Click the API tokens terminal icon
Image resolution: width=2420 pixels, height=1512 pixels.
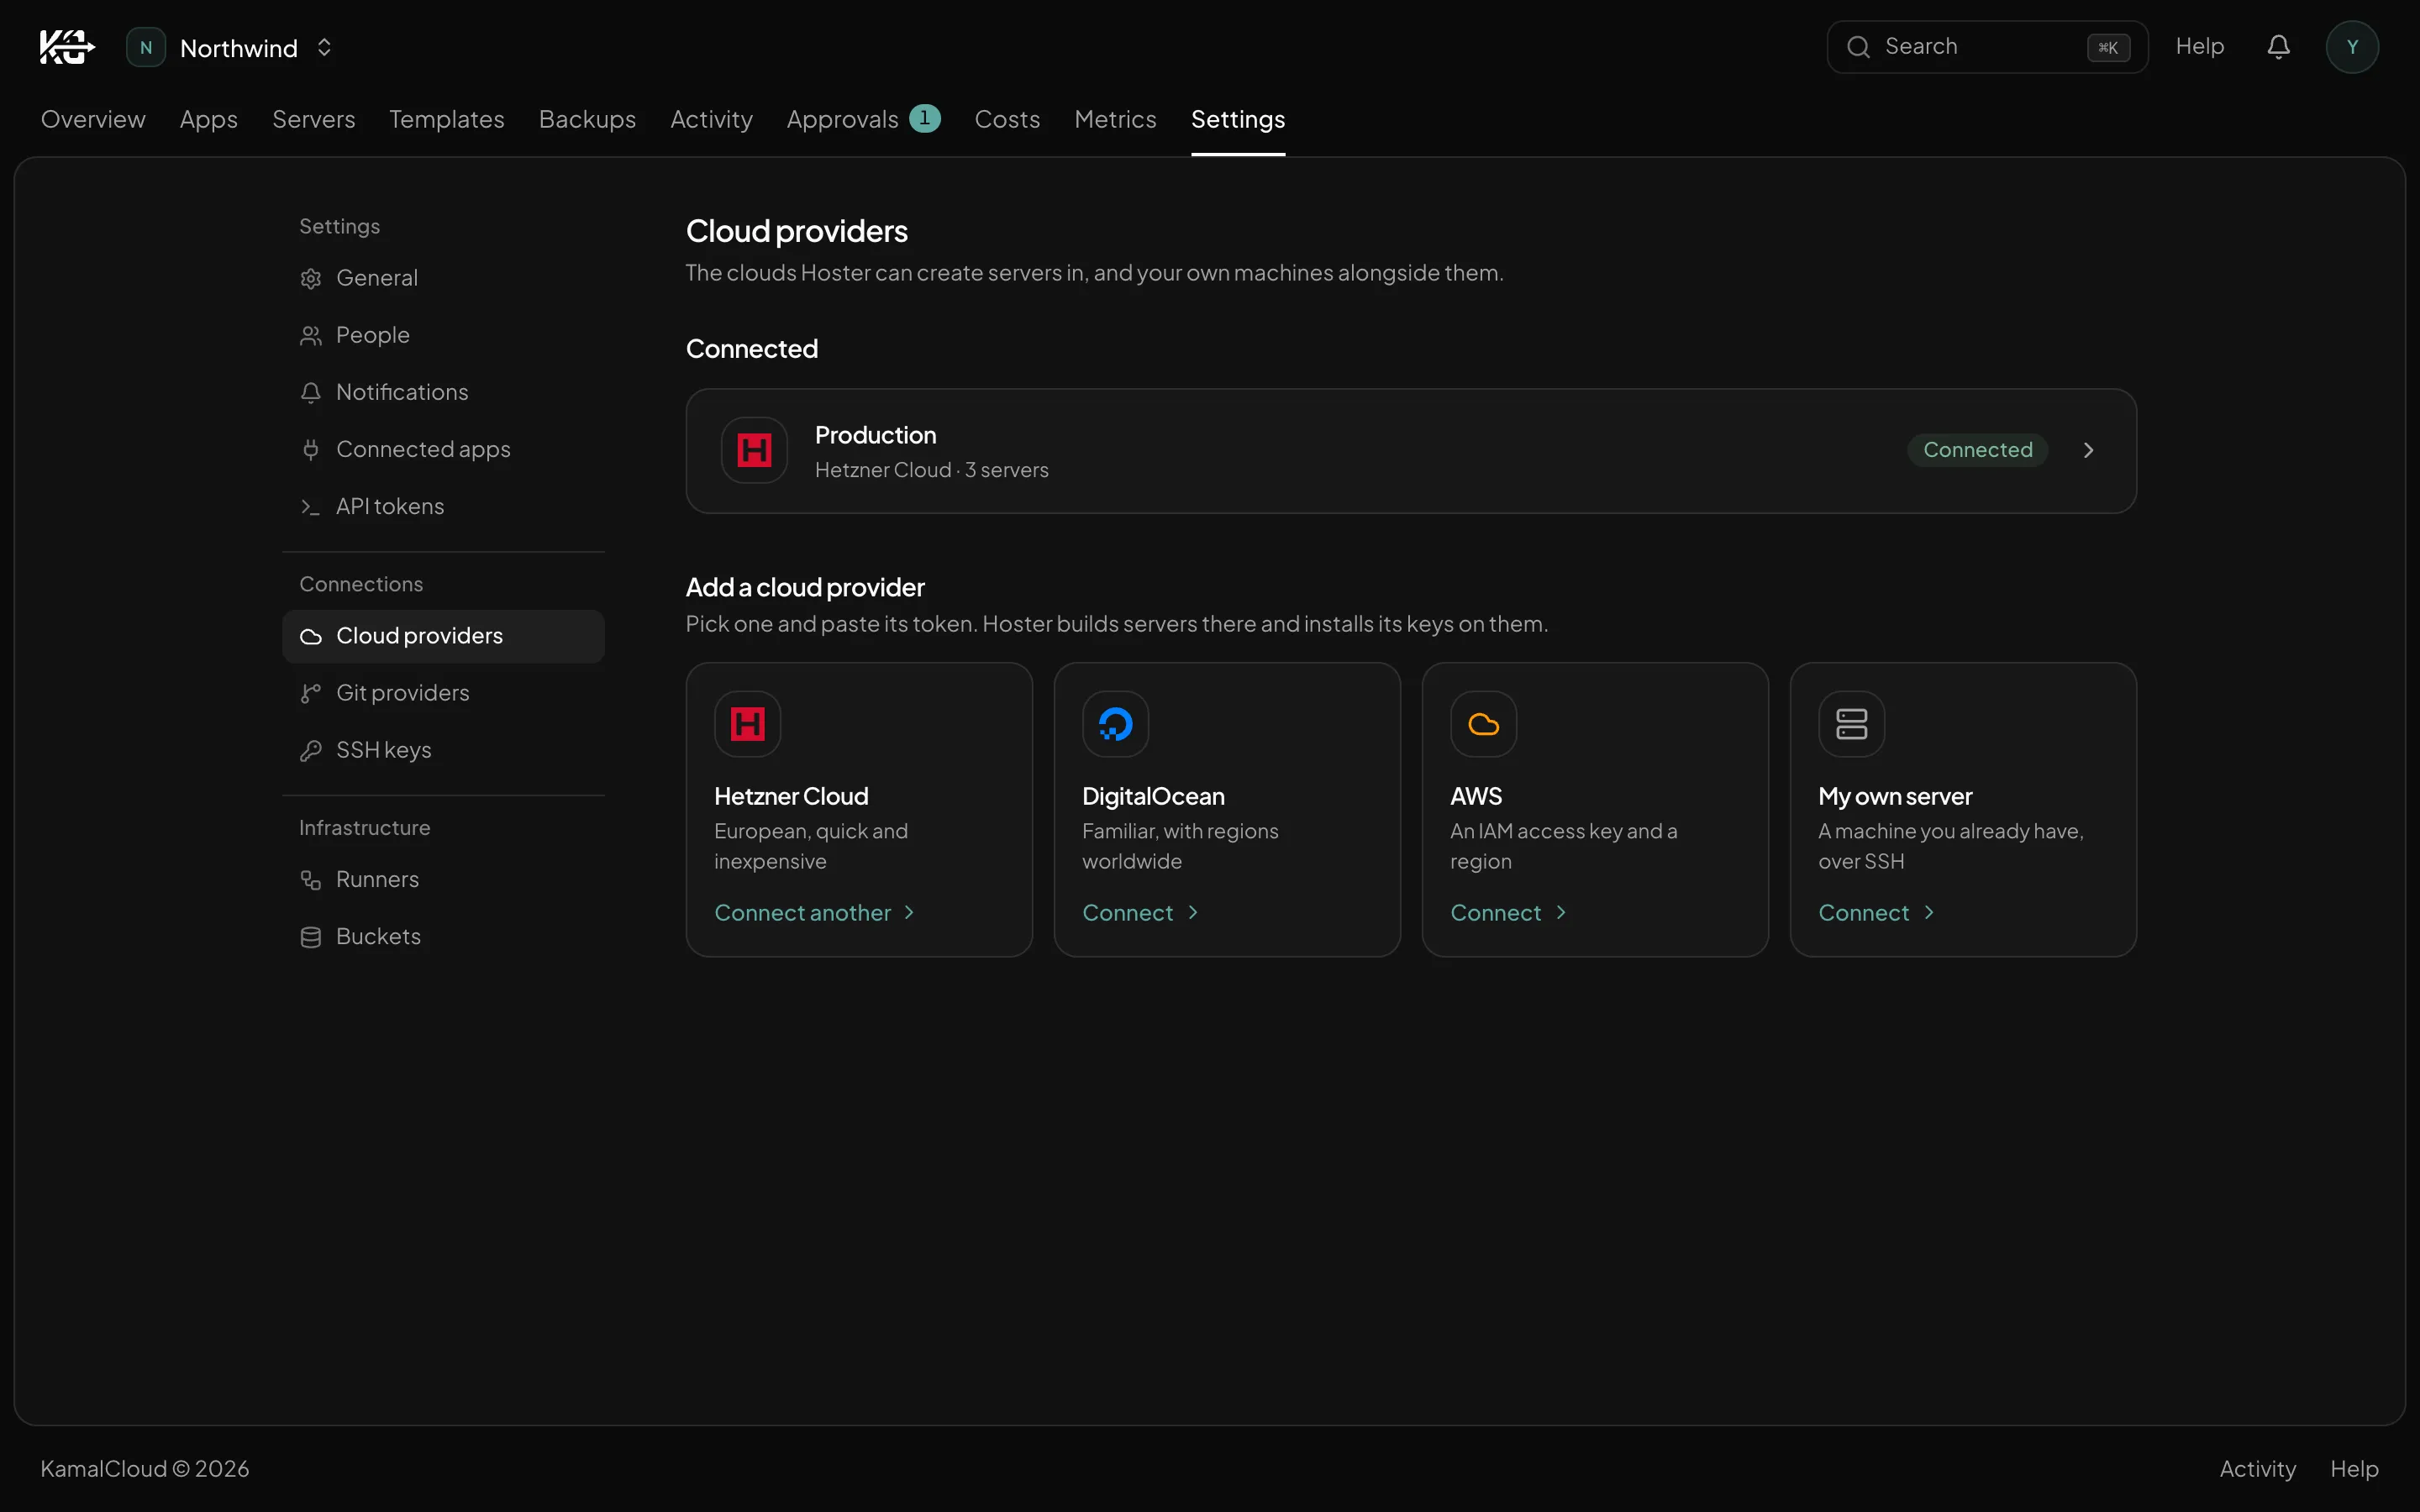pos(311,507)
